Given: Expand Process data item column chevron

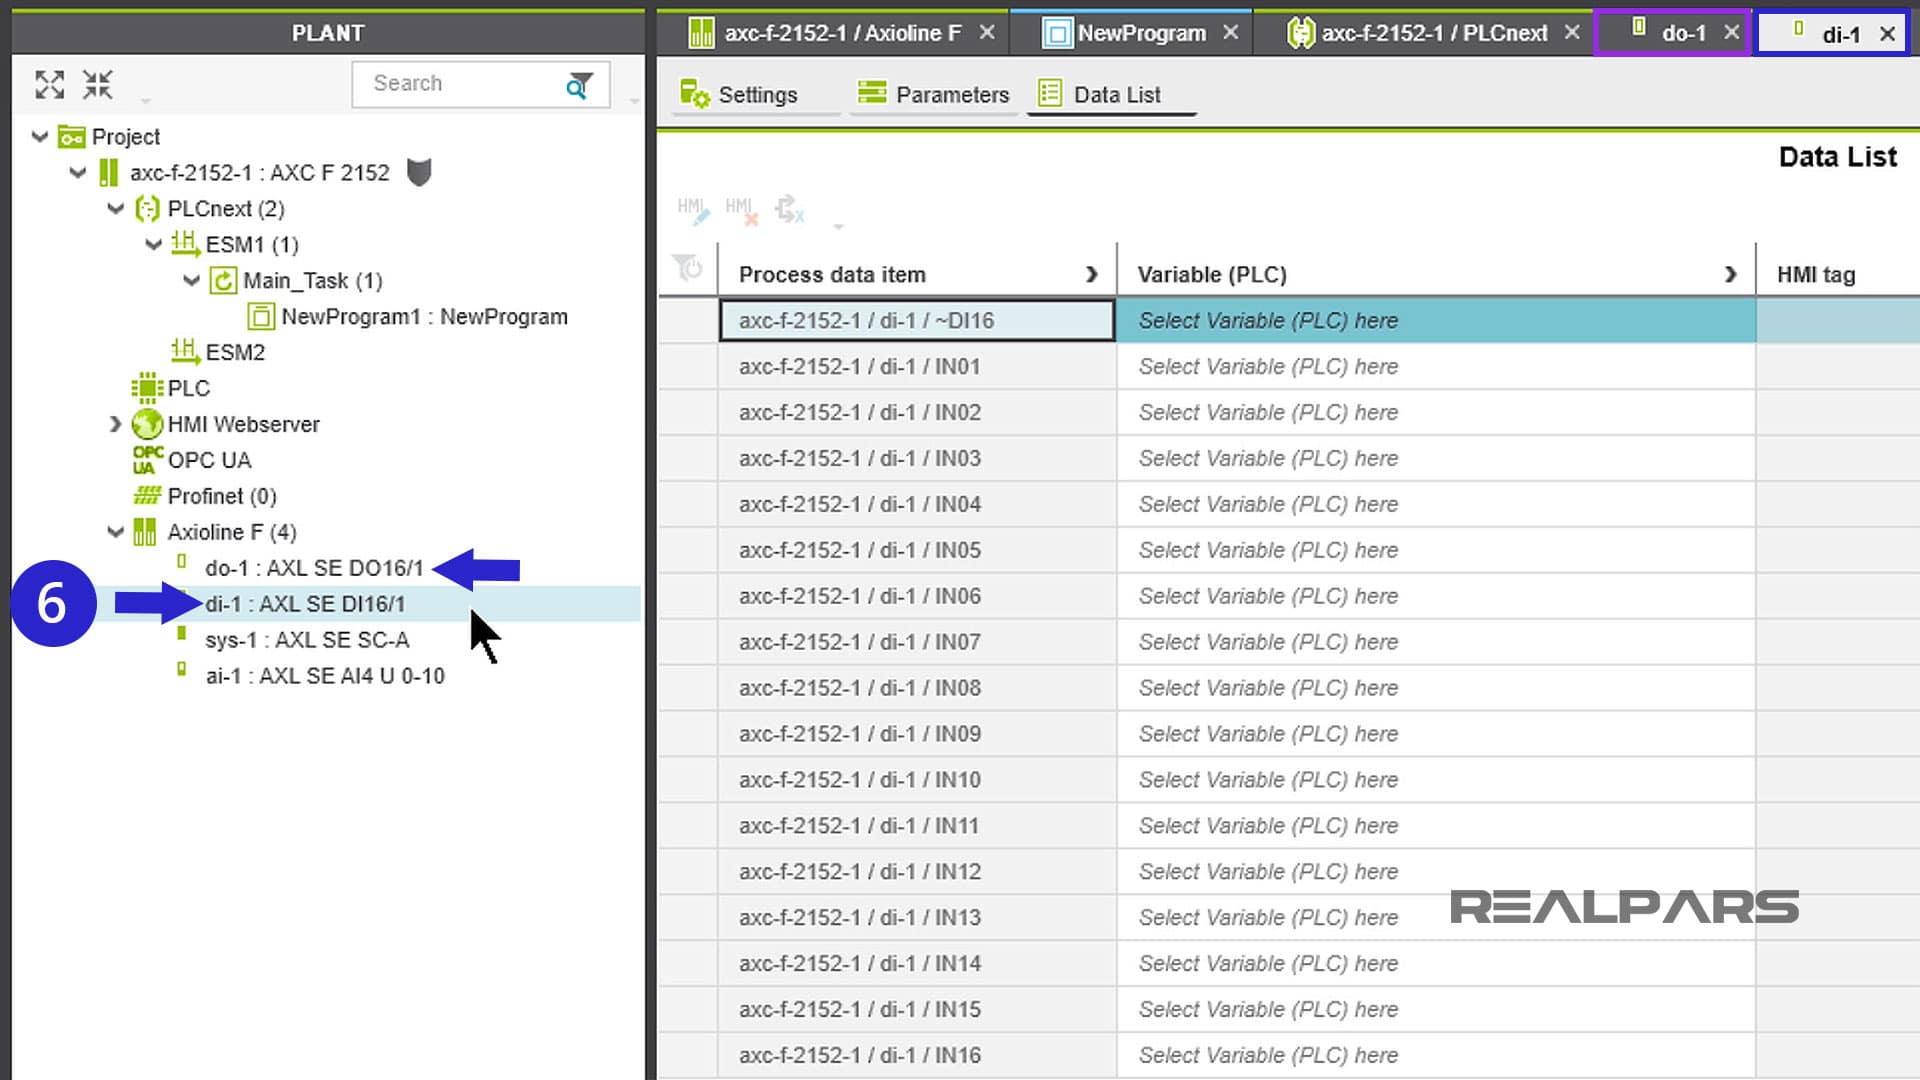Looking at the screenshot, I should tap(1091, 274).
